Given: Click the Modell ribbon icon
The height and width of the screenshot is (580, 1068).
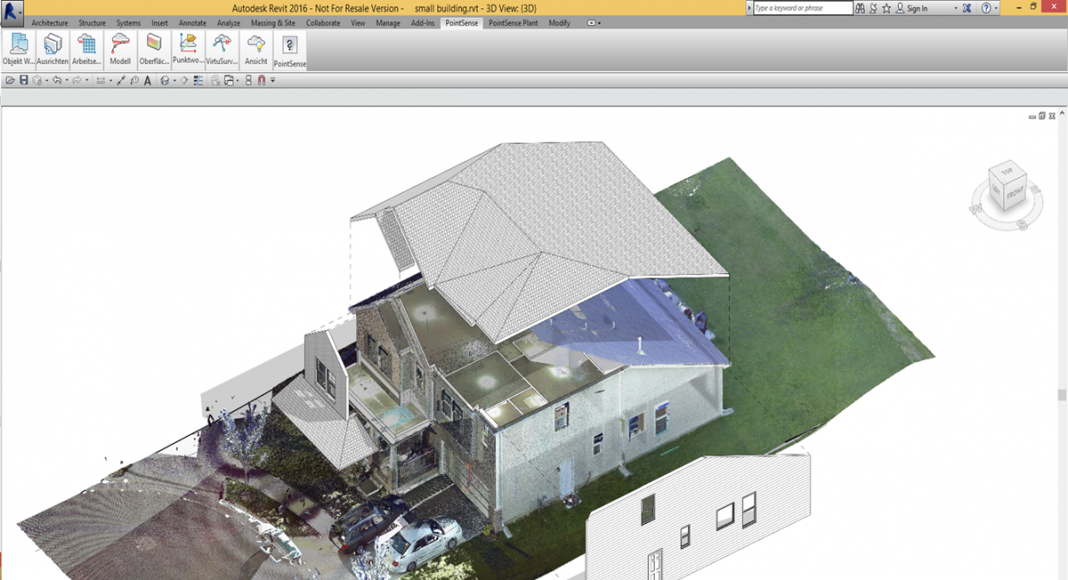Looking at the screenshot, I should [x=120, y=49].
